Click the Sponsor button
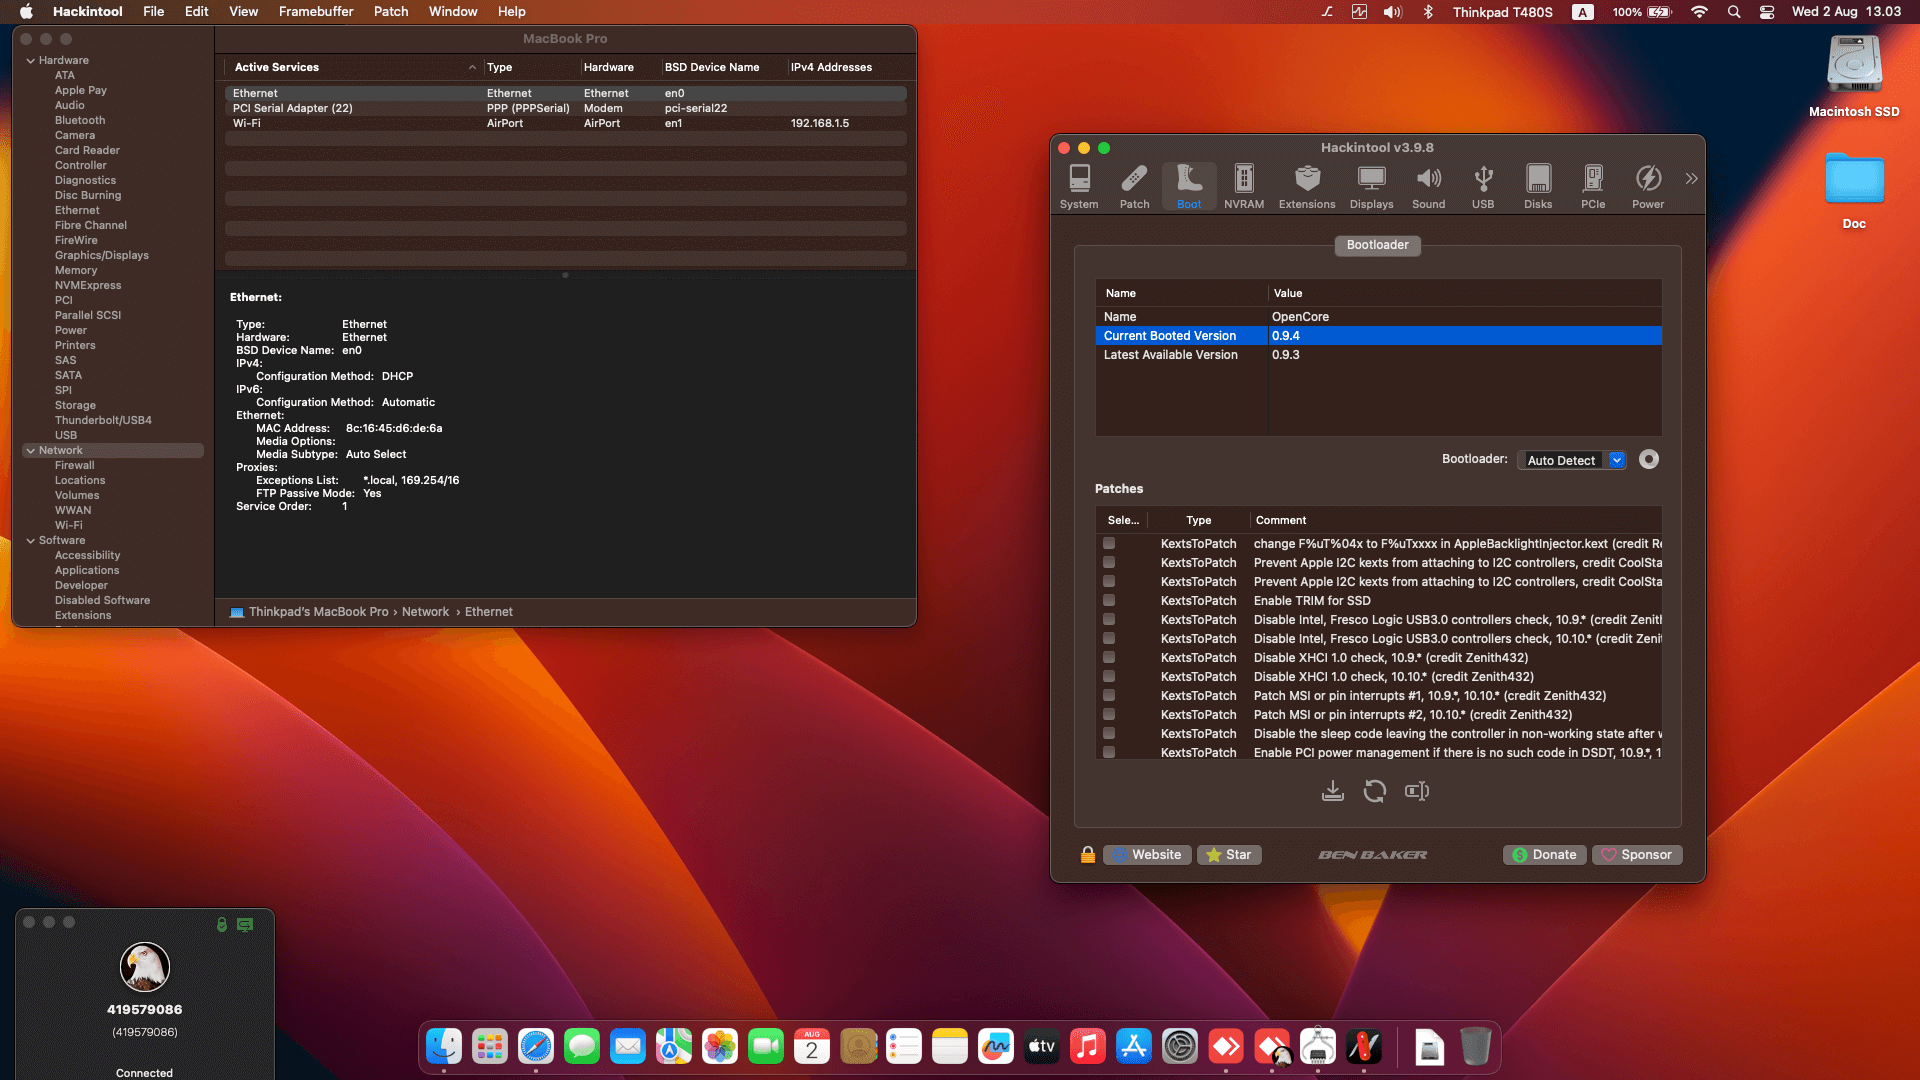The image size is (1920, 1080). (x=1637, y=855)
